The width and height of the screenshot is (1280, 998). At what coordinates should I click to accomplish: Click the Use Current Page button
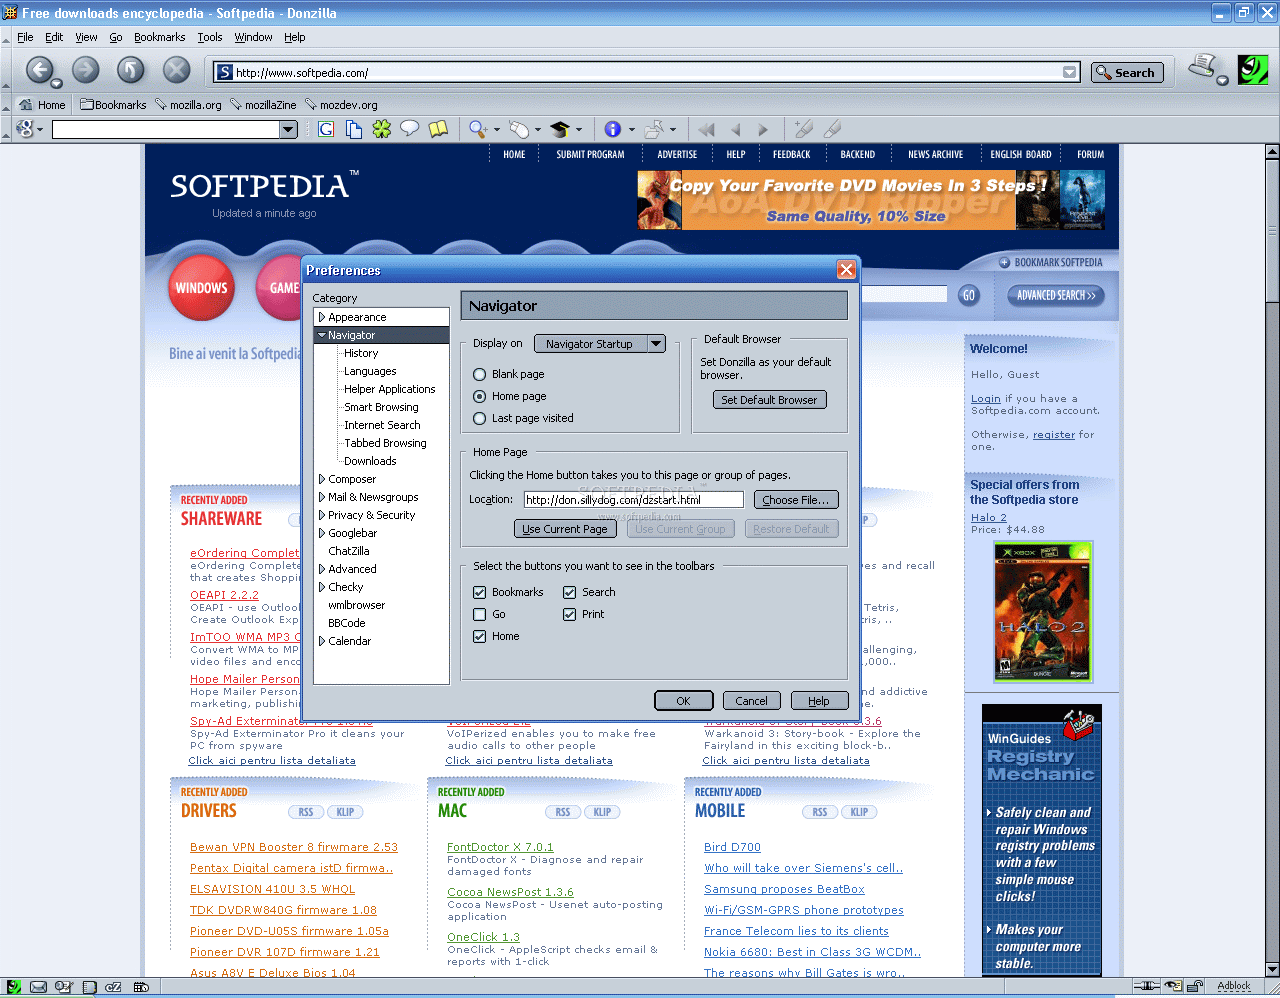coord(565,529)
